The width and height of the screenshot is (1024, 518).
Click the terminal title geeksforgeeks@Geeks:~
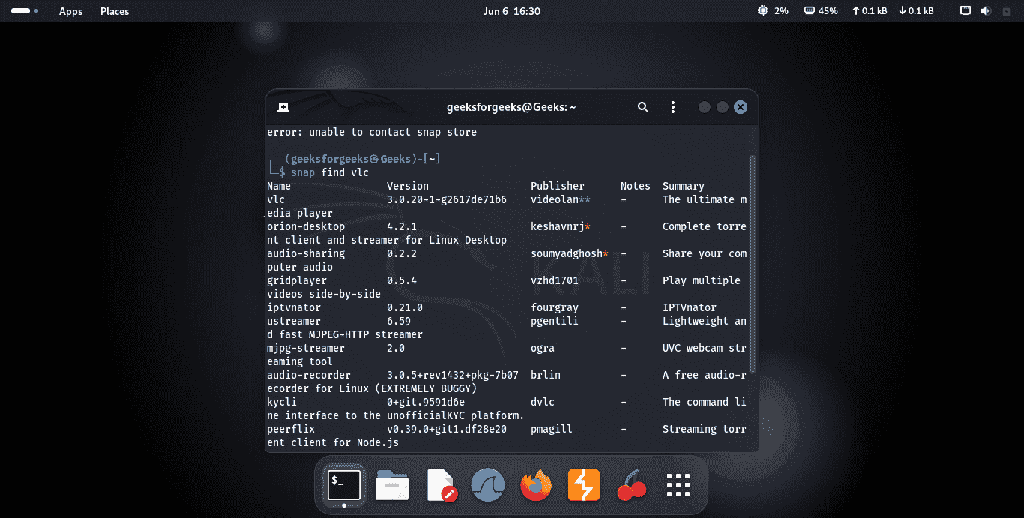[x=511, y=107]
